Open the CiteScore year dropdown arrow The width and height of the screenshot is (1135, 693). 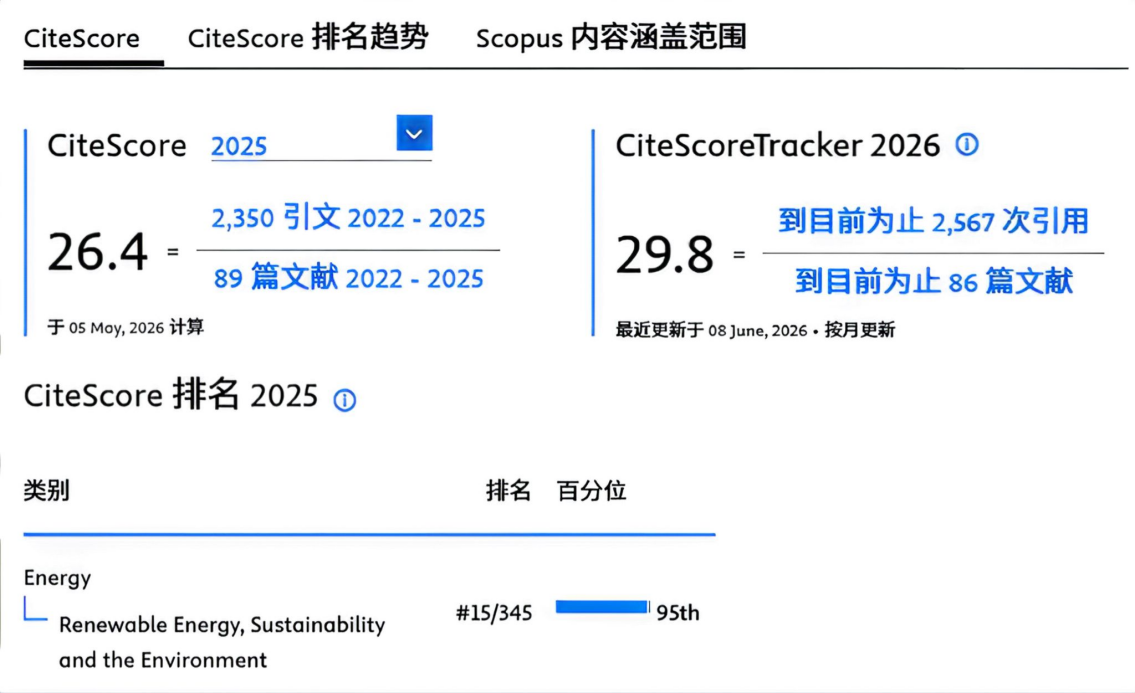pyautogui.click(x=414, y=133)
